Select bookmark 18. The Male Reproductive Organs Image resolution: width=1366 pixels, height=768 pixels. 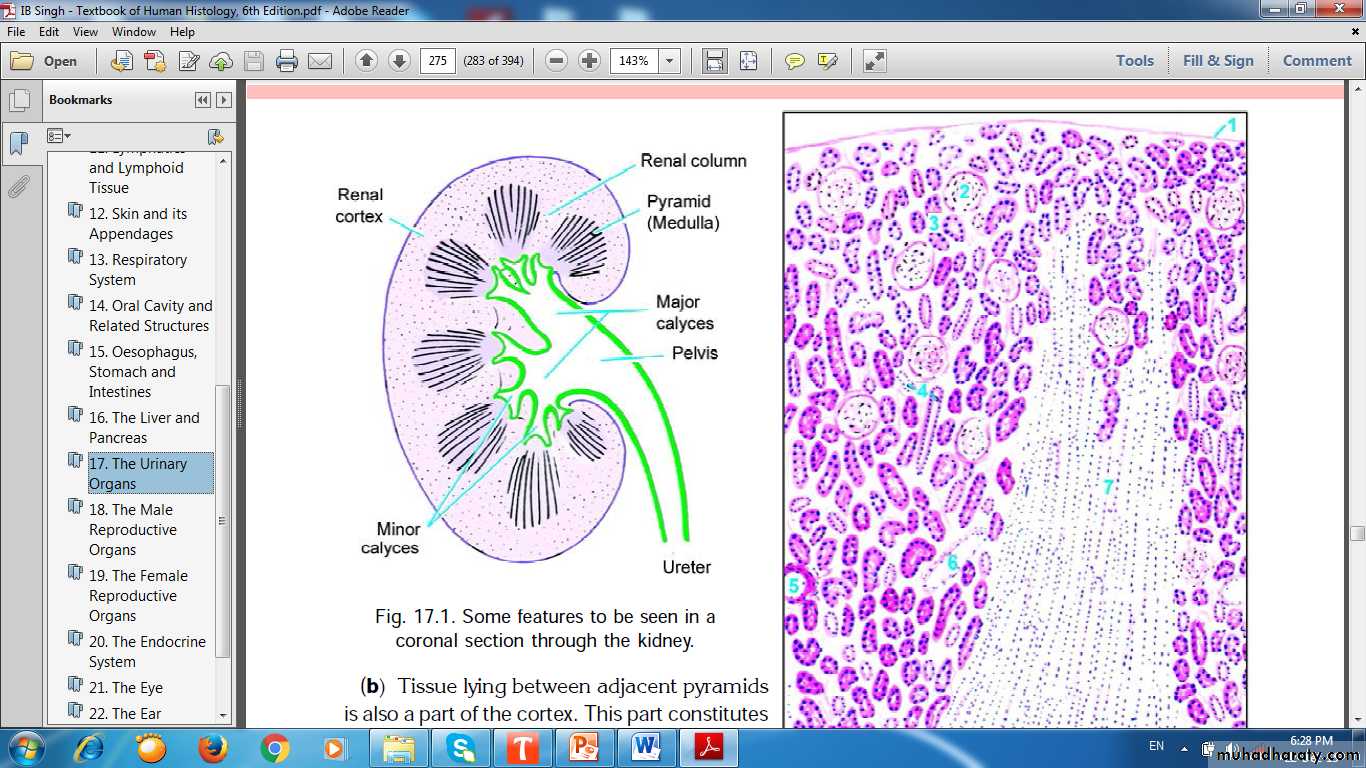(x=133, y=529)
